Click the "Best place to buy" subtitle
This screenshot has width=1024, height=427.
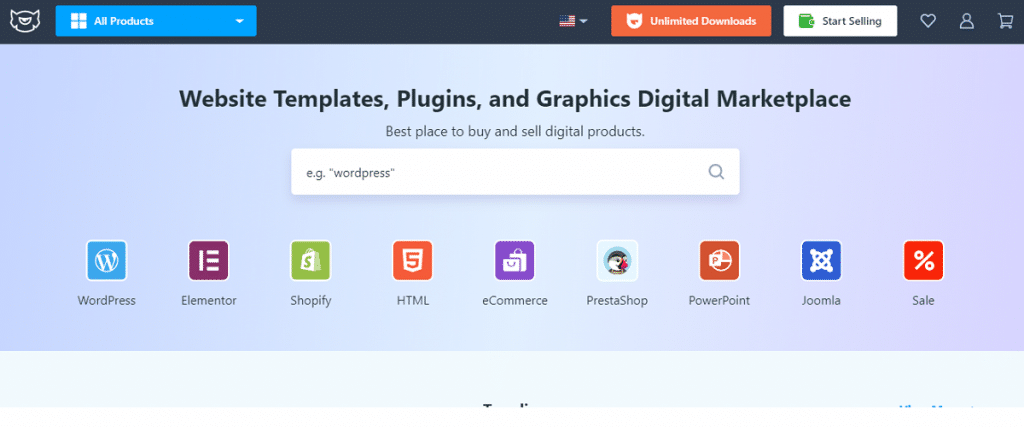pos(515,131)
